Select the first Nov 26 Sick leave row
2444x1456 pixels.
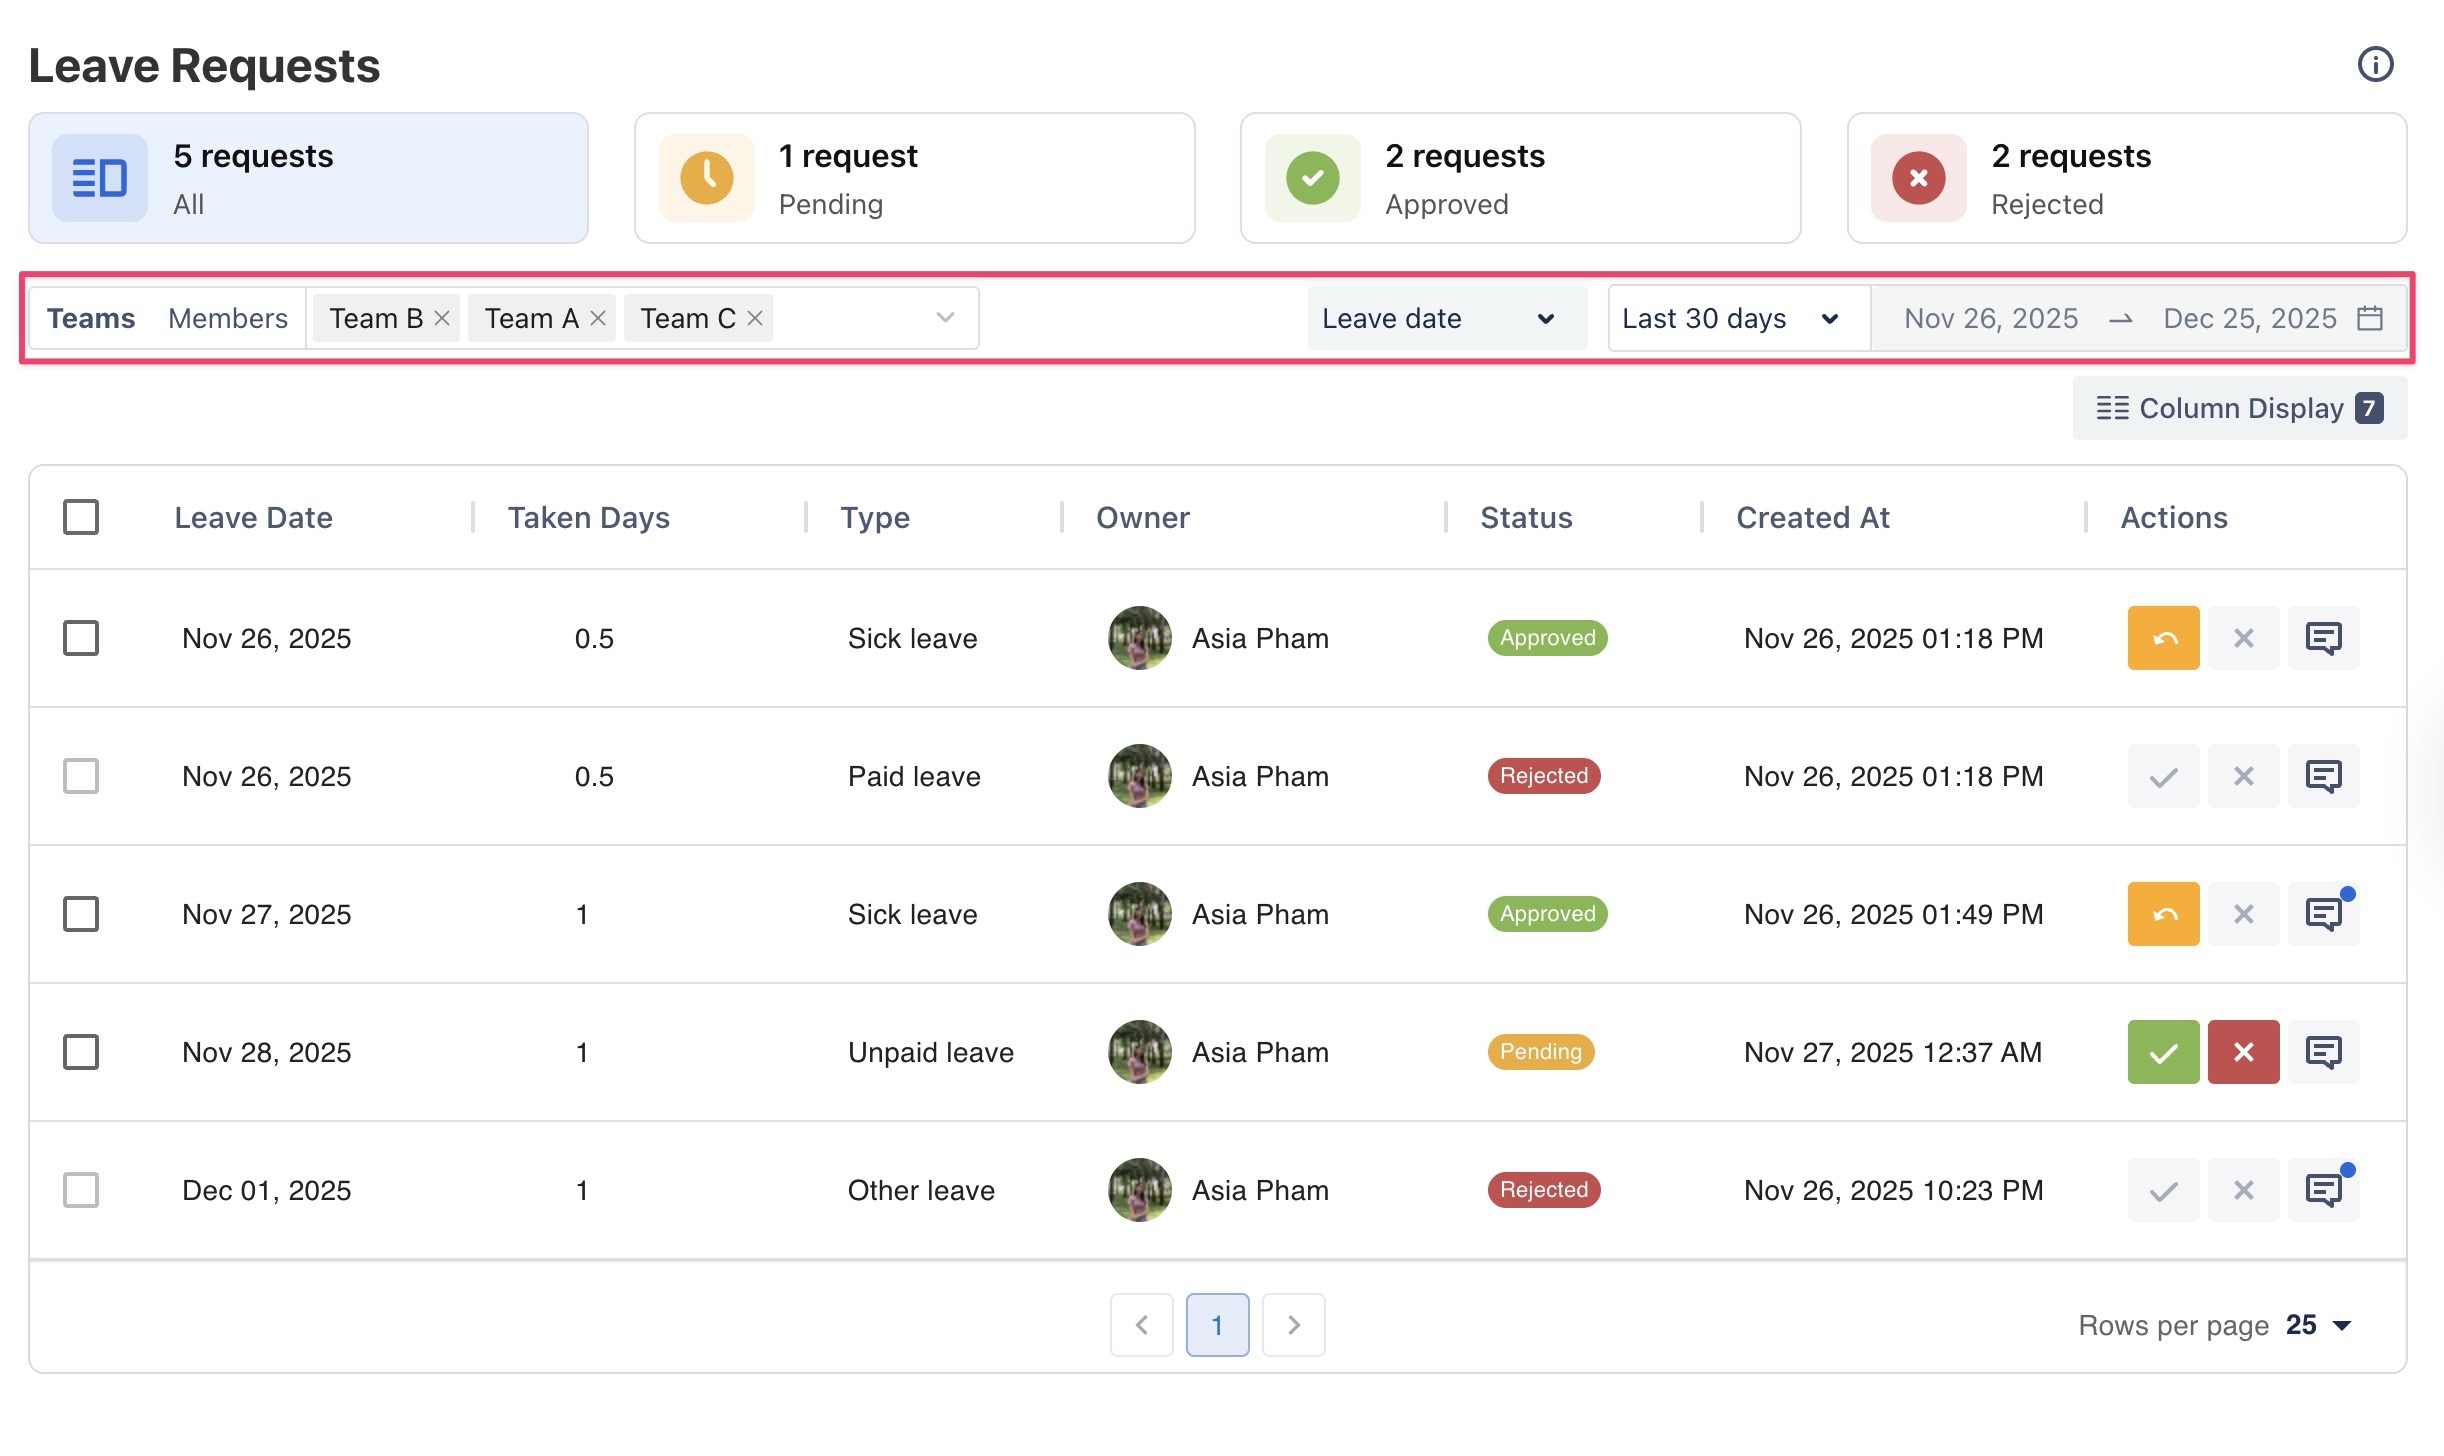point(81,638)
